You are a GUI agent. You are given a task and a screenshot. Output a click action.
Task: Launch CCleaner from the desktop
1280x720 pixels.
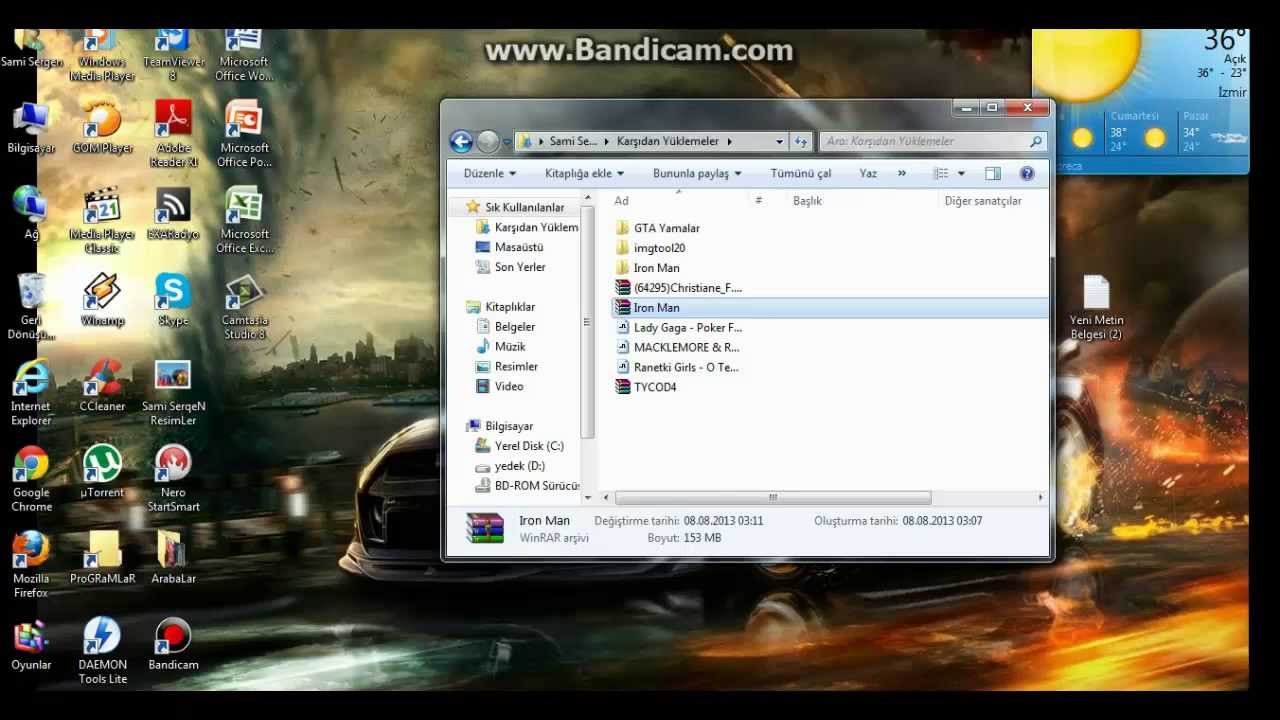click(x=102, y=386)
